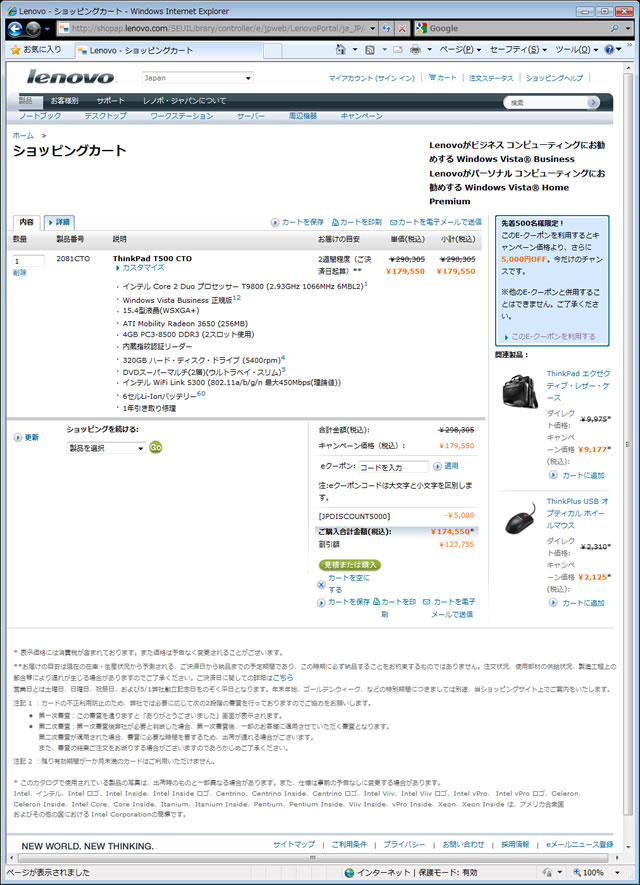Open the zoom 100% dropdown arrow
This screenshot has width=640, height=885.
[x=617, y=873]
